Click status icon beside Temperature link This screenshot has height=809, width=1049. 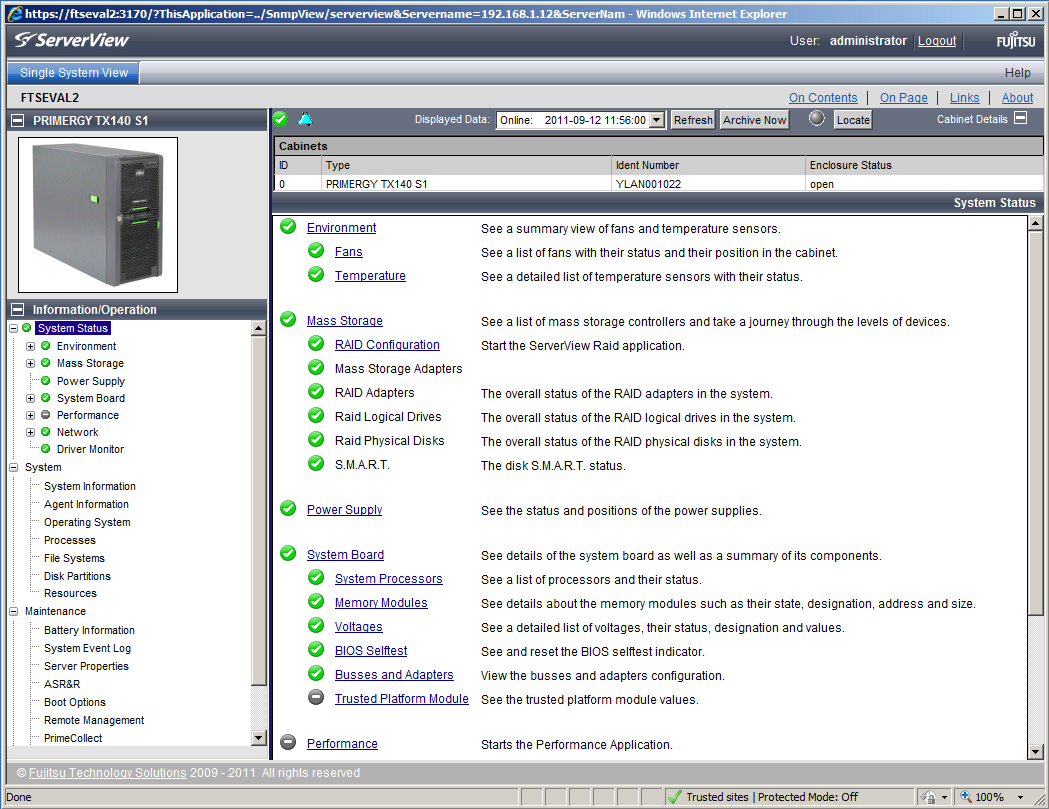click(316, 275)
